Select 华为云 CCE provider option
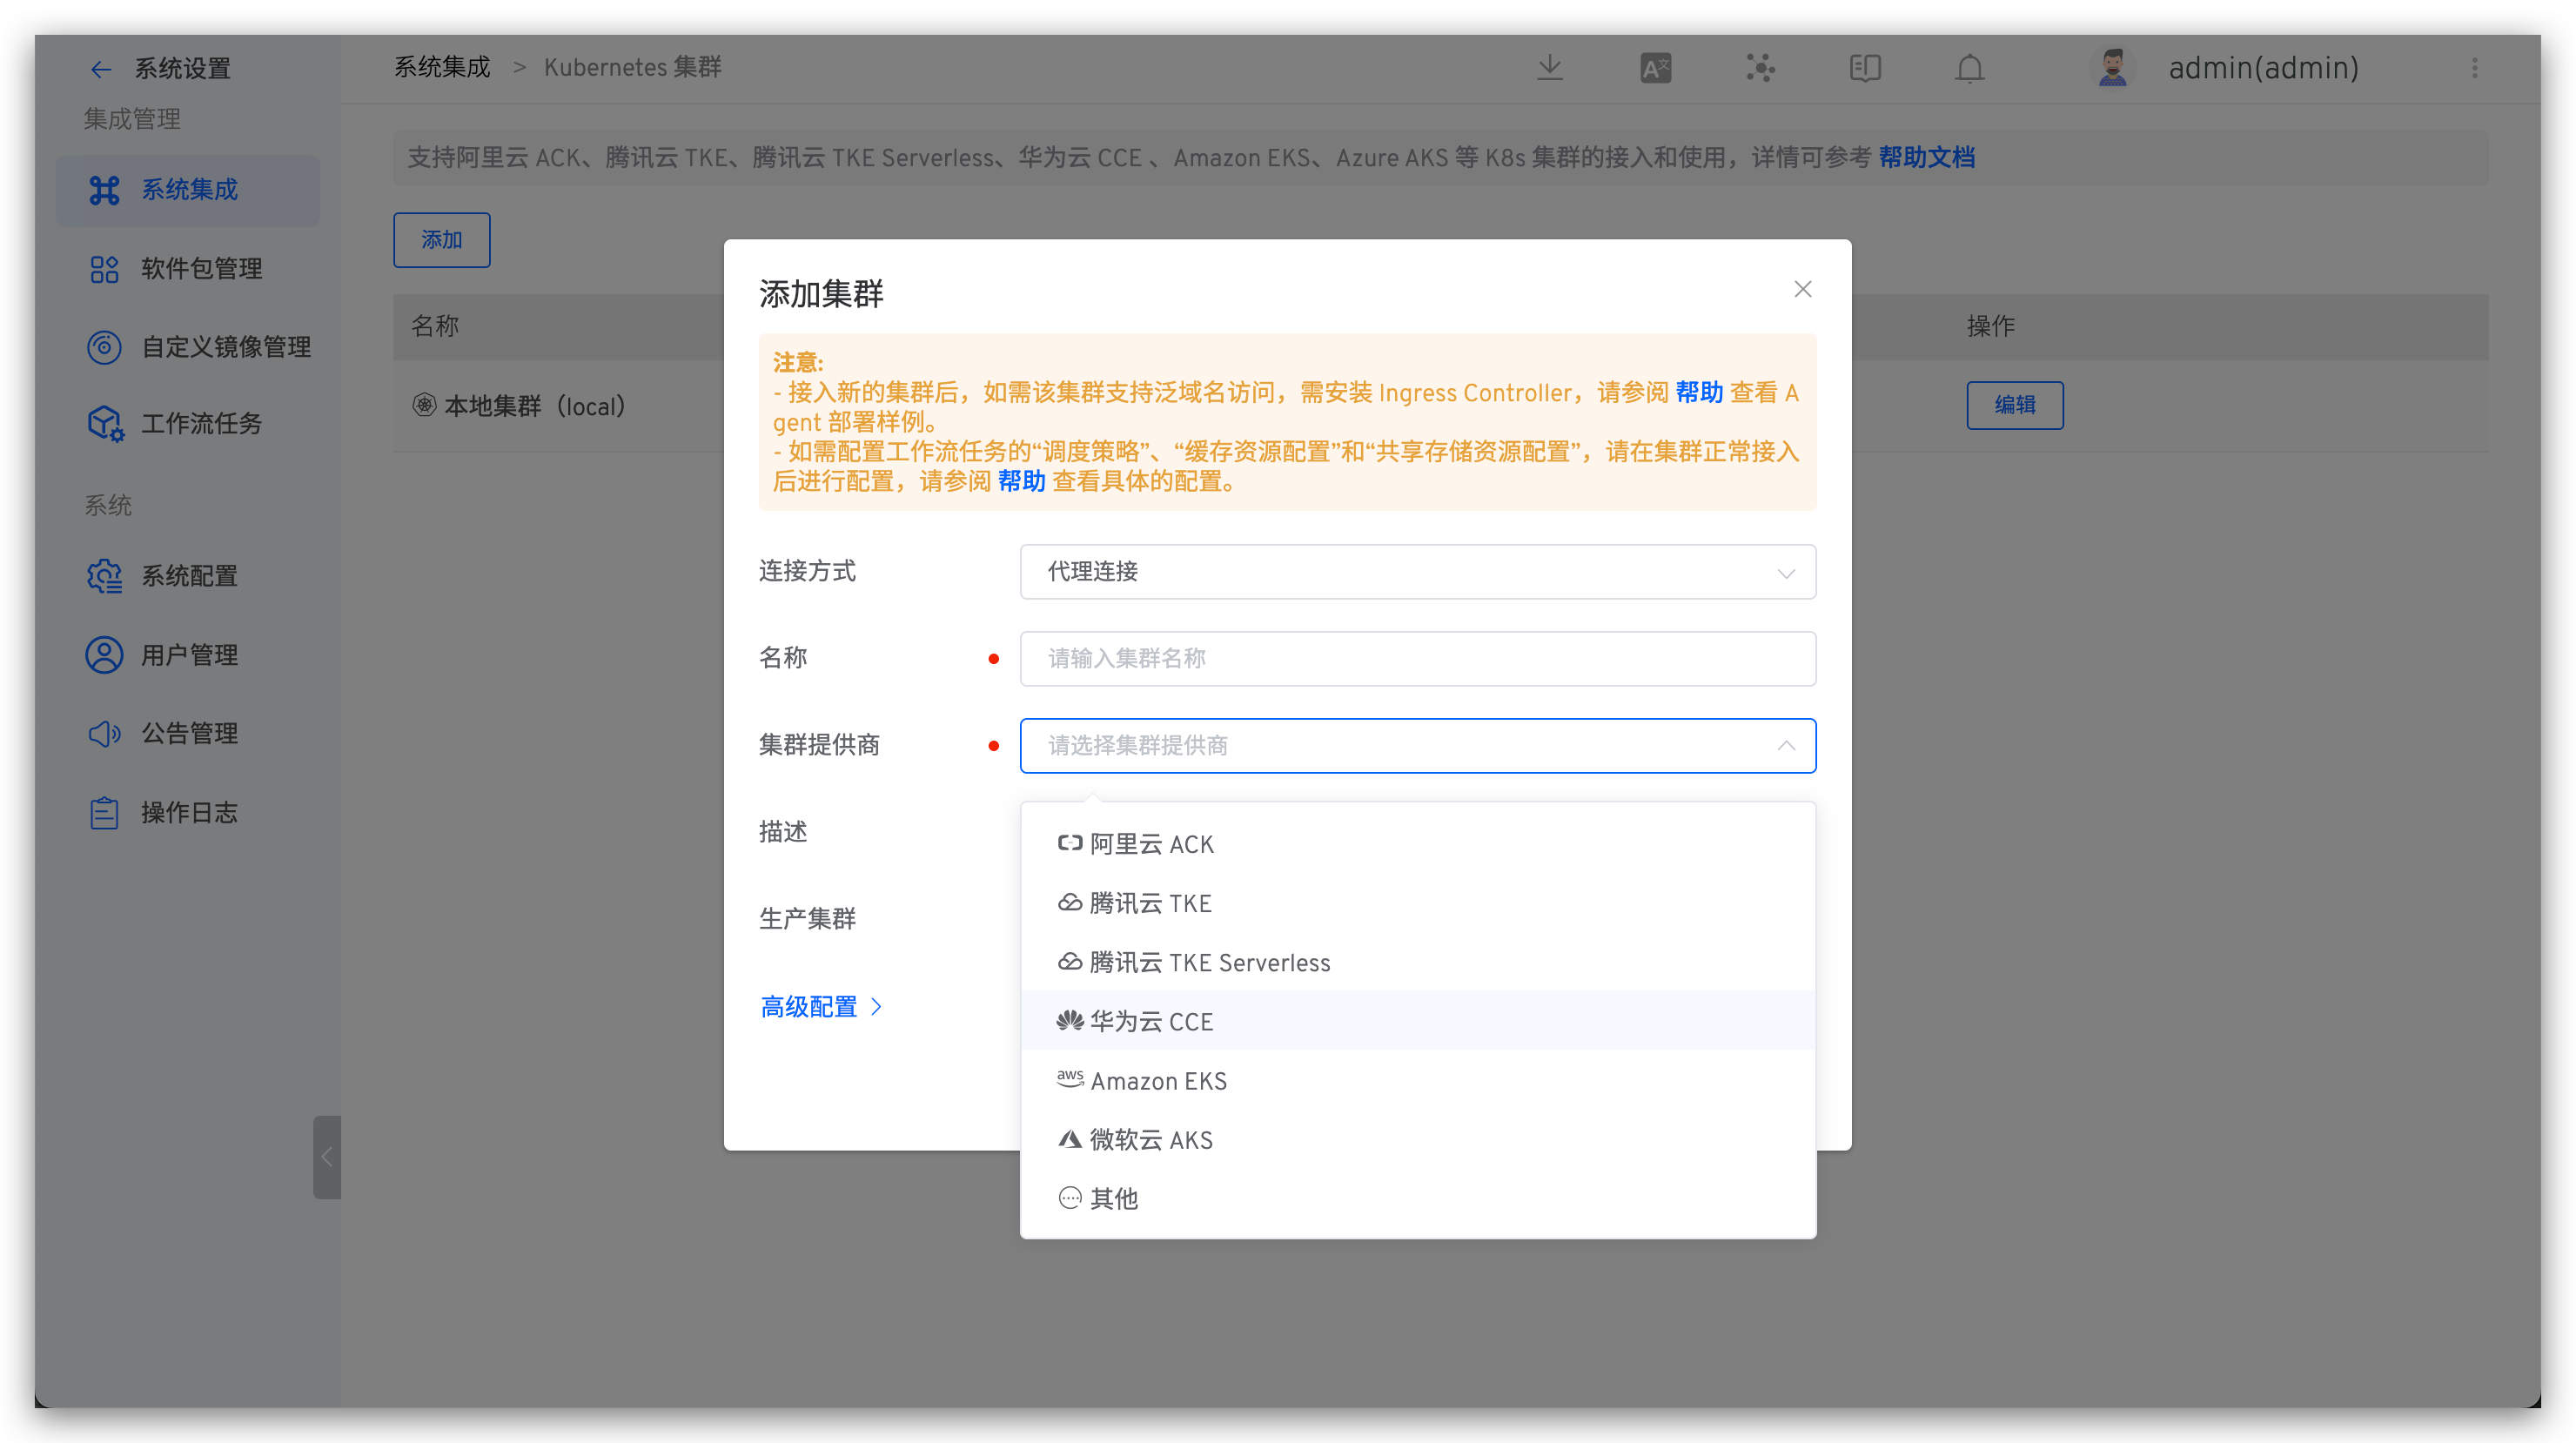The height and width of the screenshot is (1443, 2576). click(x=1418, y=1021)
